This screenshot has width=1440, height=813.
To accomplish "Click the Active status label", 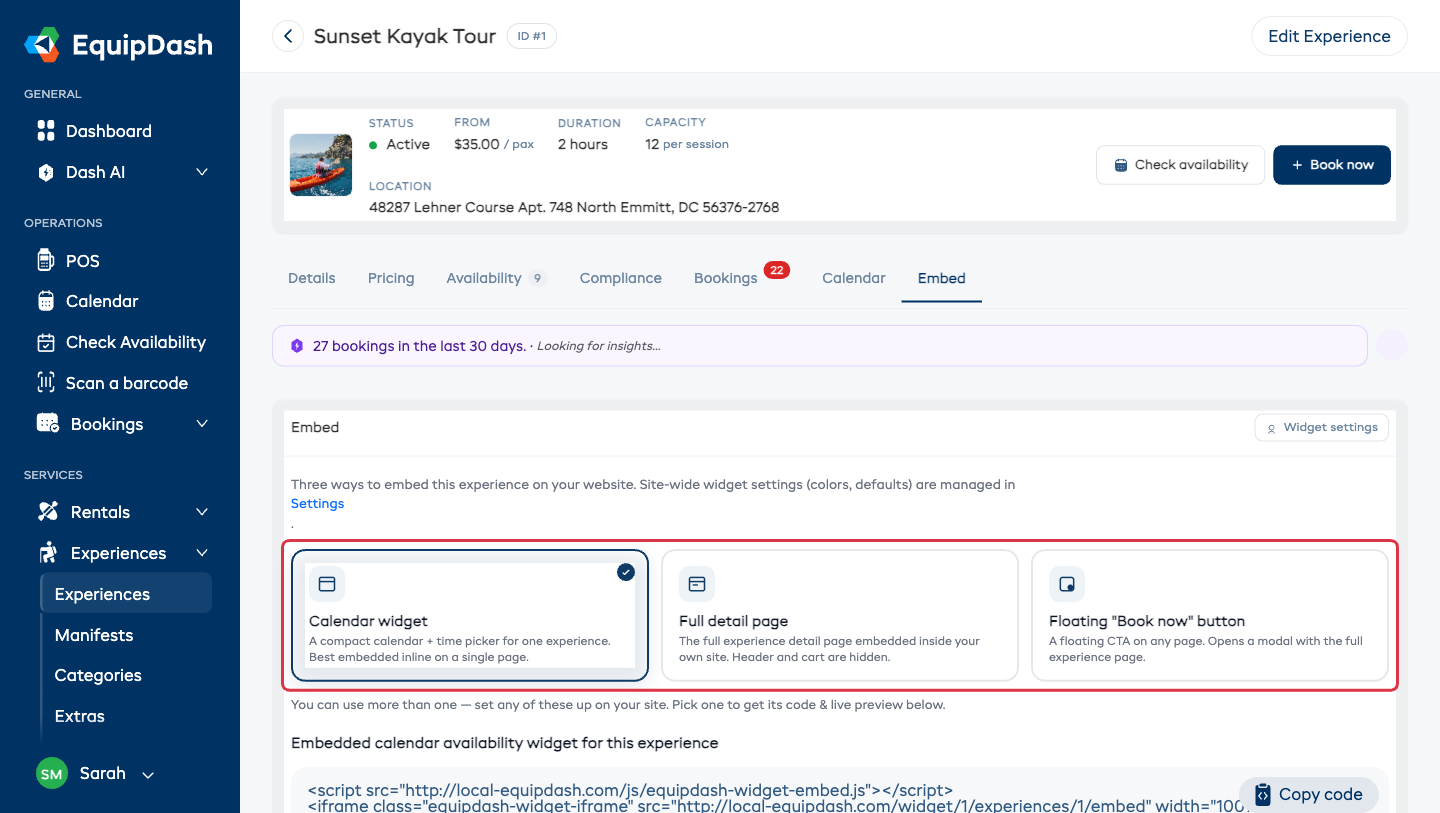I will [x=408, y=144].
